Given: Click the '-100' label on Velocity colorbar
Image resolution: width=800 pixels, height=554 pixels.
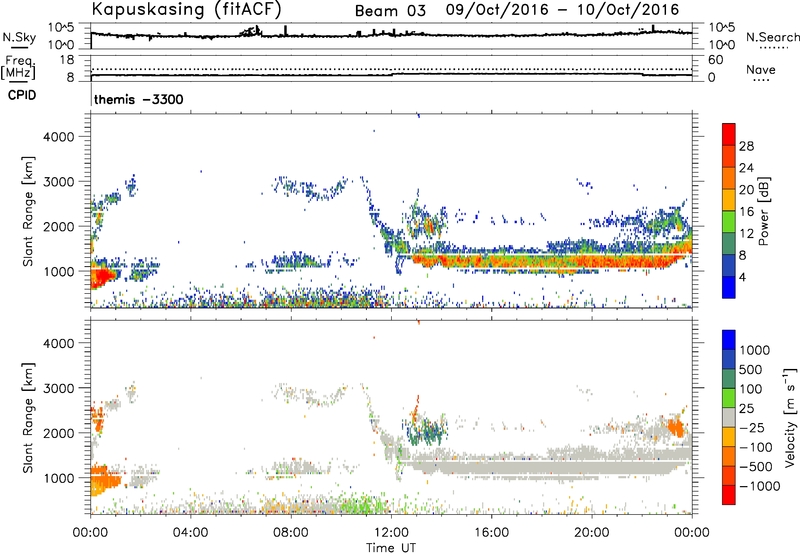Looking at the screenshot, I should coord(755,447).
